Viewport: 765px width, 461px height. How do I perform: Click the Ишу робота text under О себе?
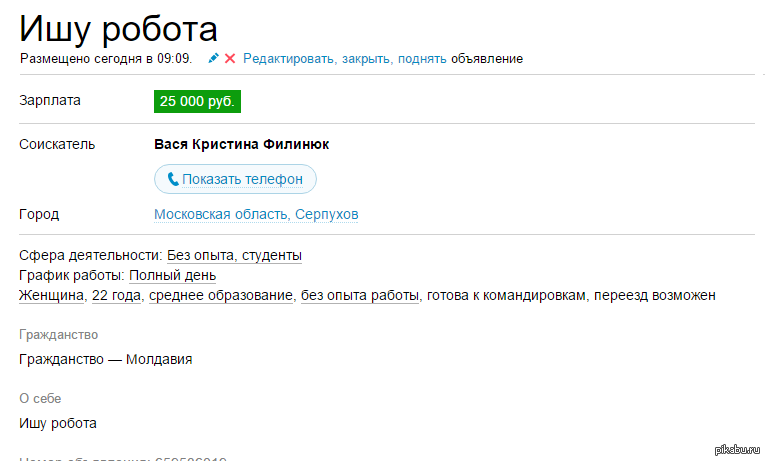[58, 423]
